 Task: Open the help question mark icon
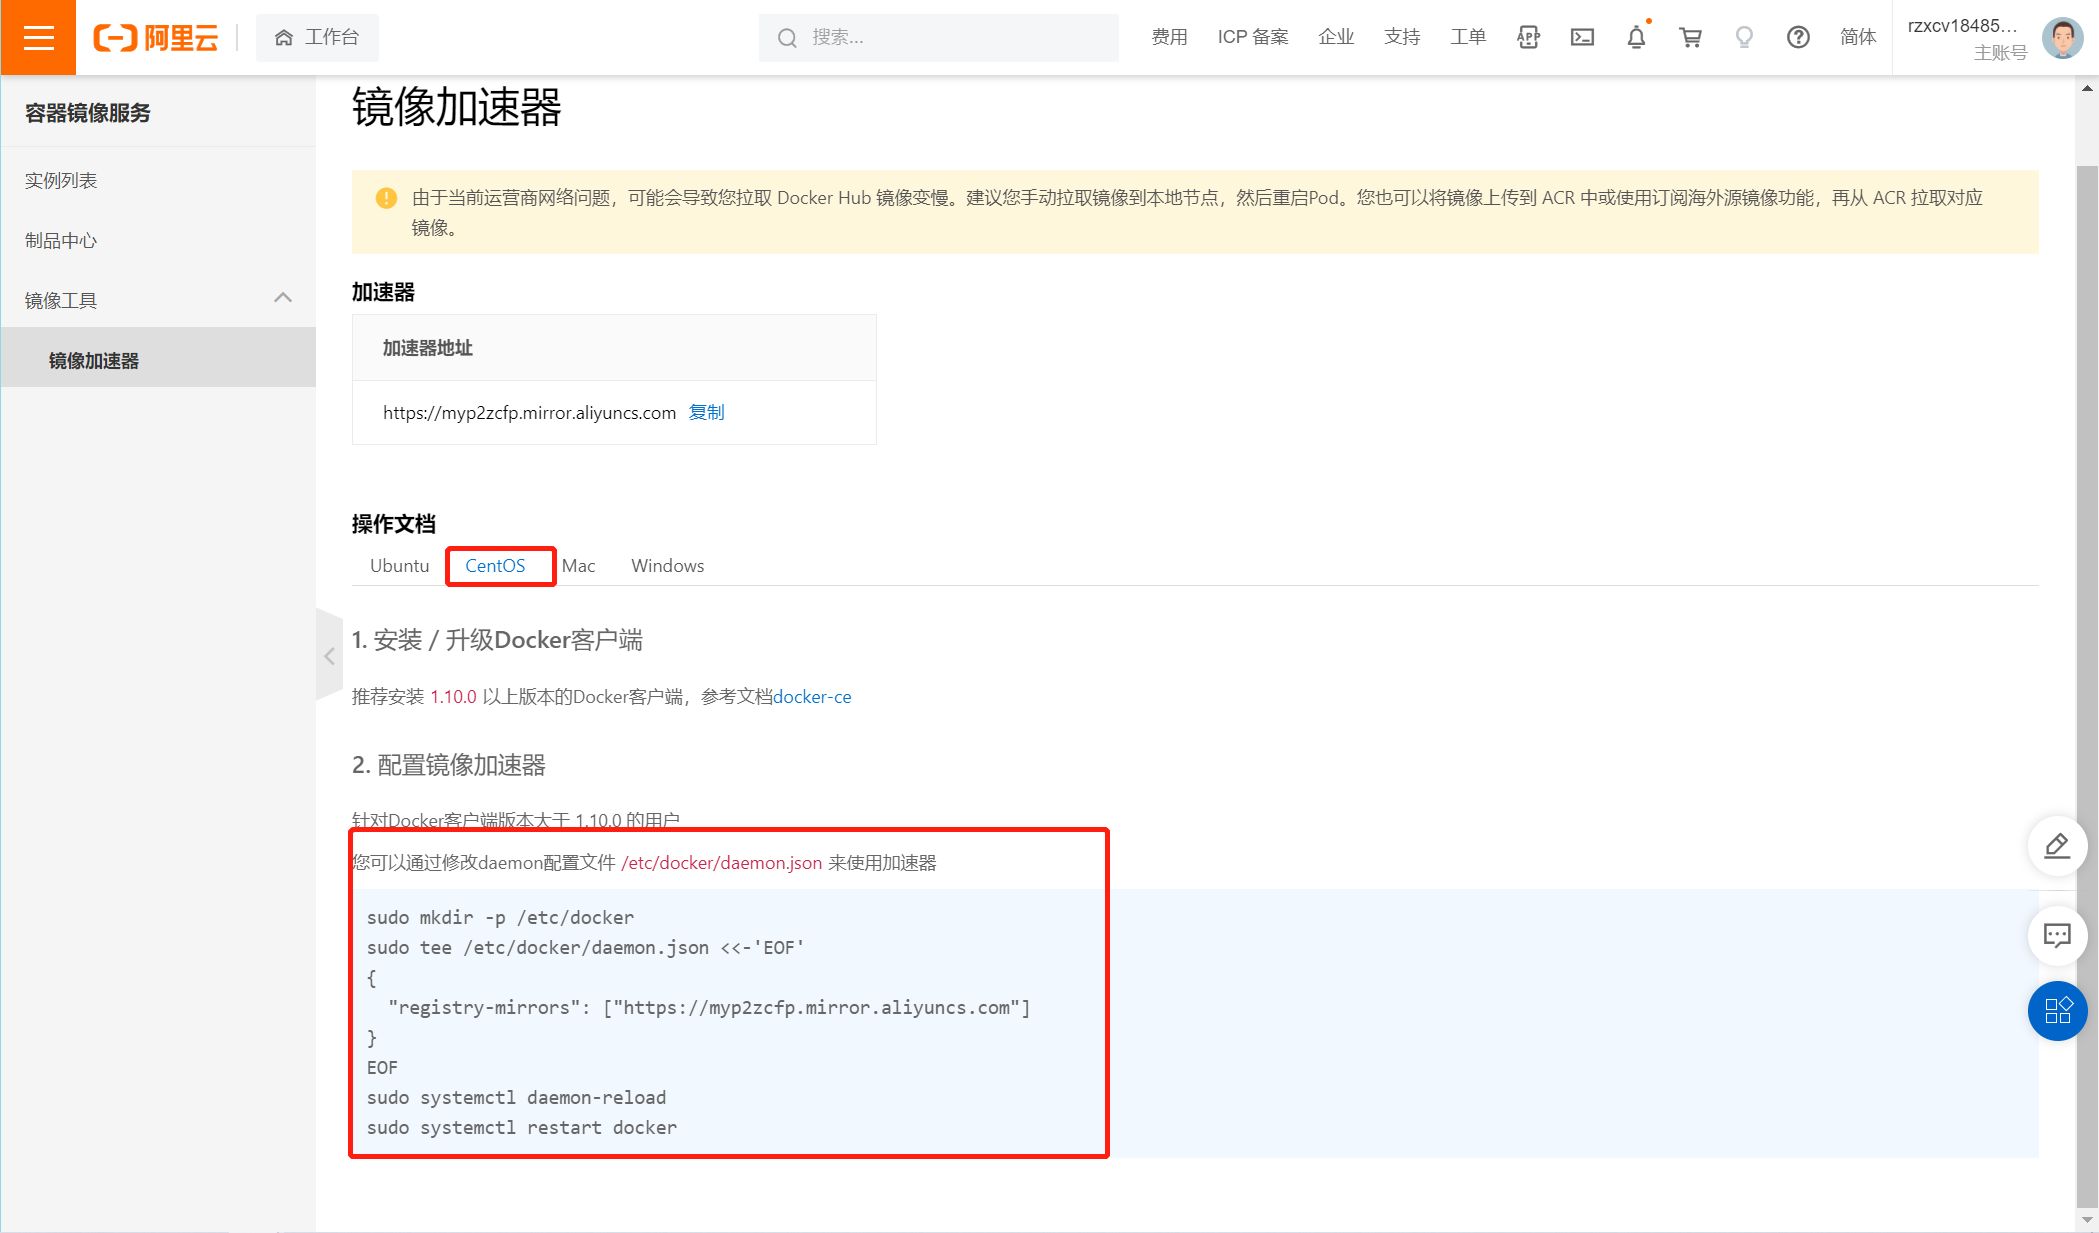tap(1798, 38)
